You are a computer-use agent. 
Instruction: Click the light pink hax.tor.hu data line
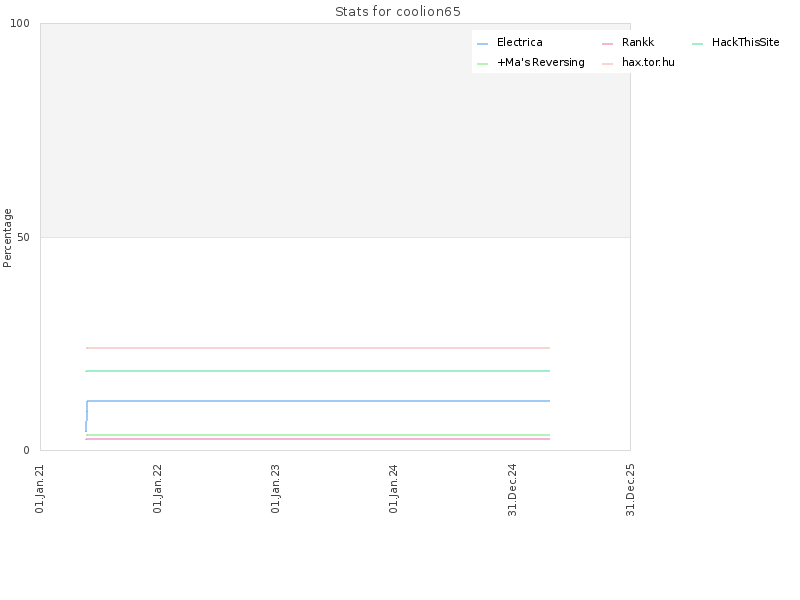(x=318, y=348)
